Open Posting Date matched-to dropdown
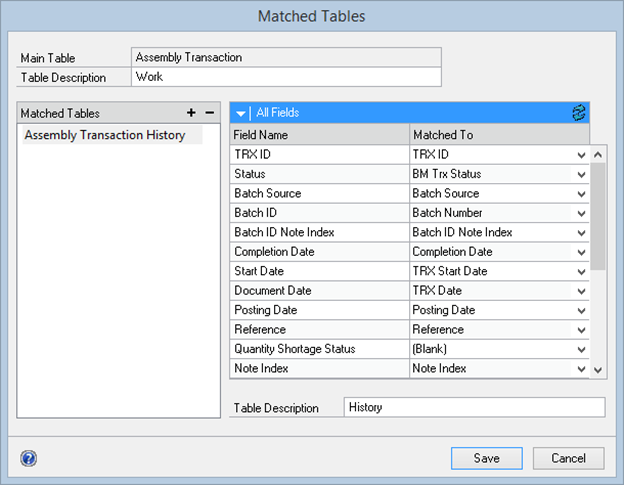 581,310
